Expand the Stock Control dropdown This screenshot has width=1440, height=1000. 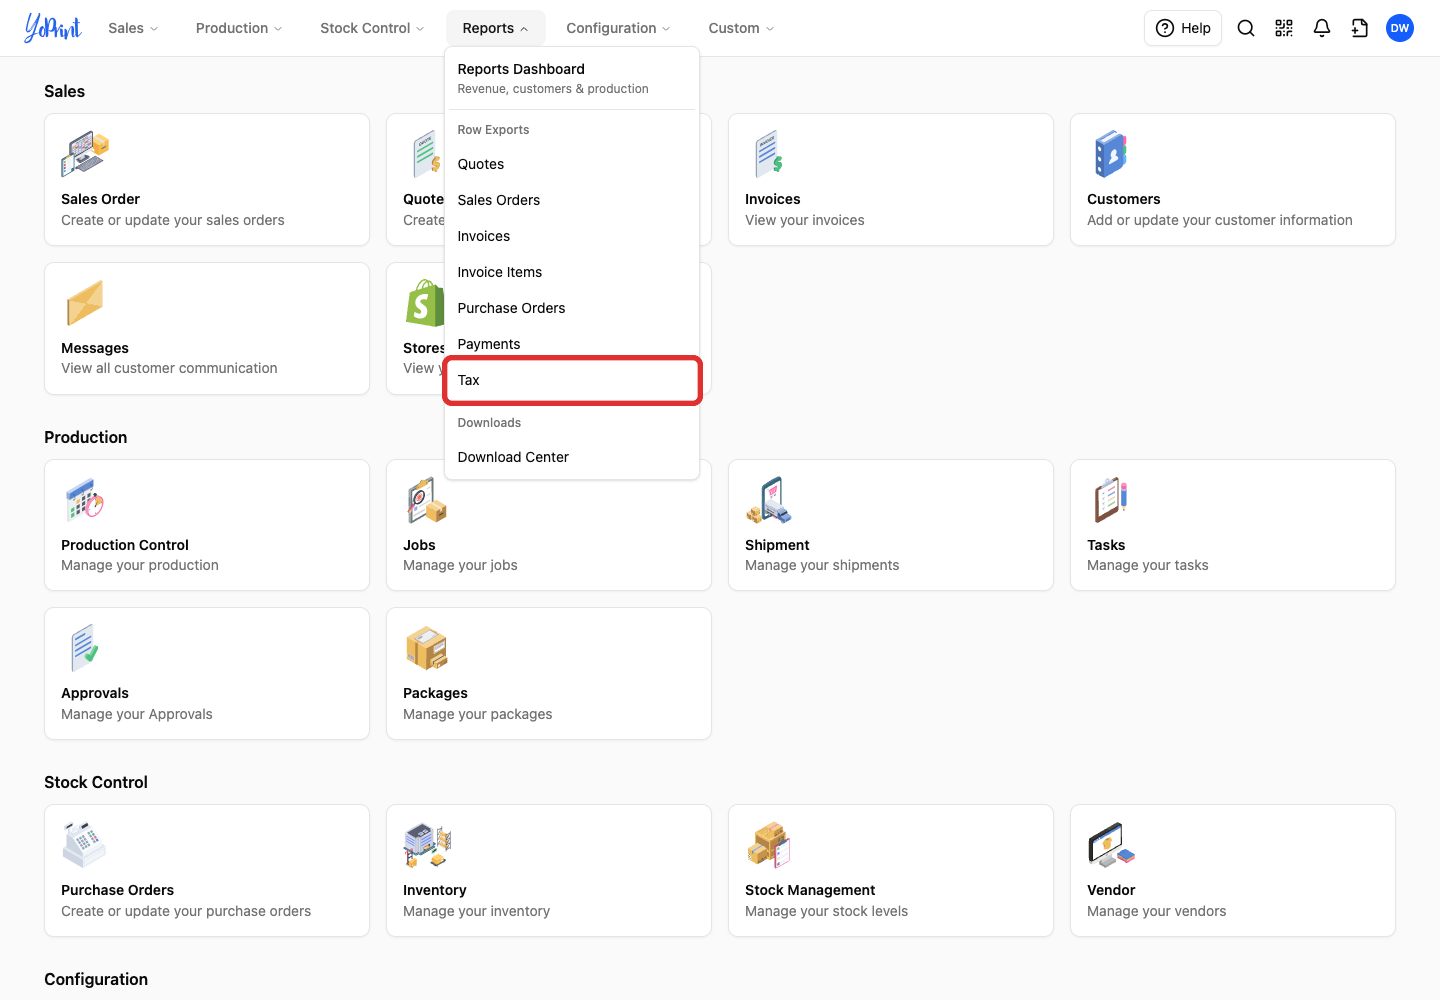[372, 28]
